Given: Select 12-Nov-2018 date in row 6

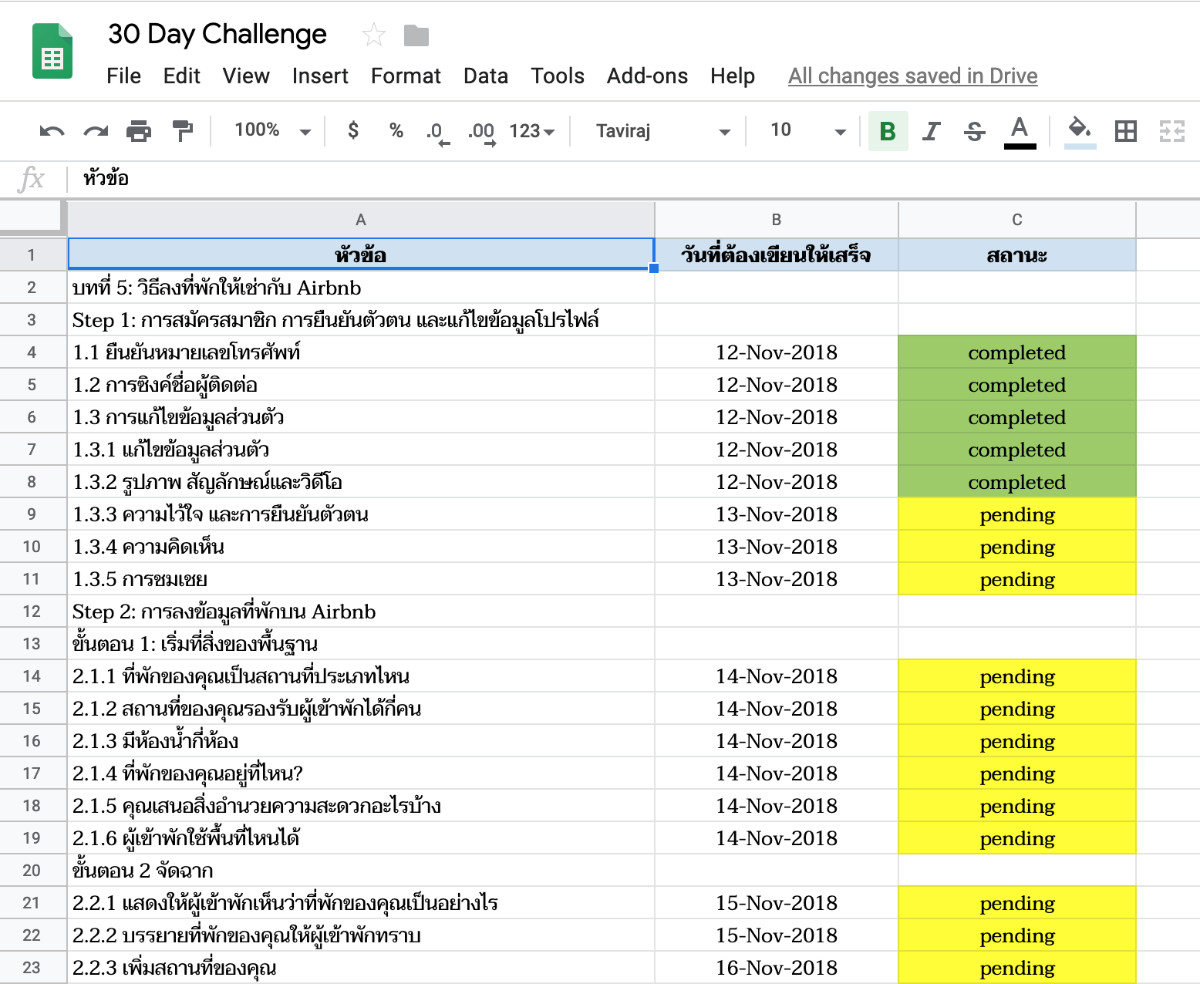Looking at the screenshot, I should [x=776, y=417].
